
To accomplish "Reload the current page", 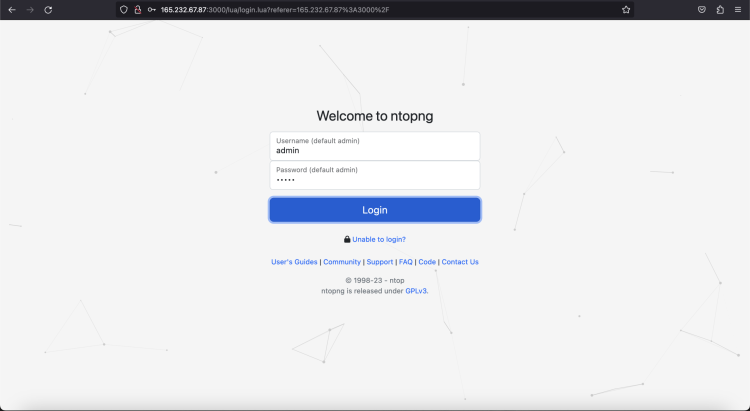I will click(x=48, y=10).
